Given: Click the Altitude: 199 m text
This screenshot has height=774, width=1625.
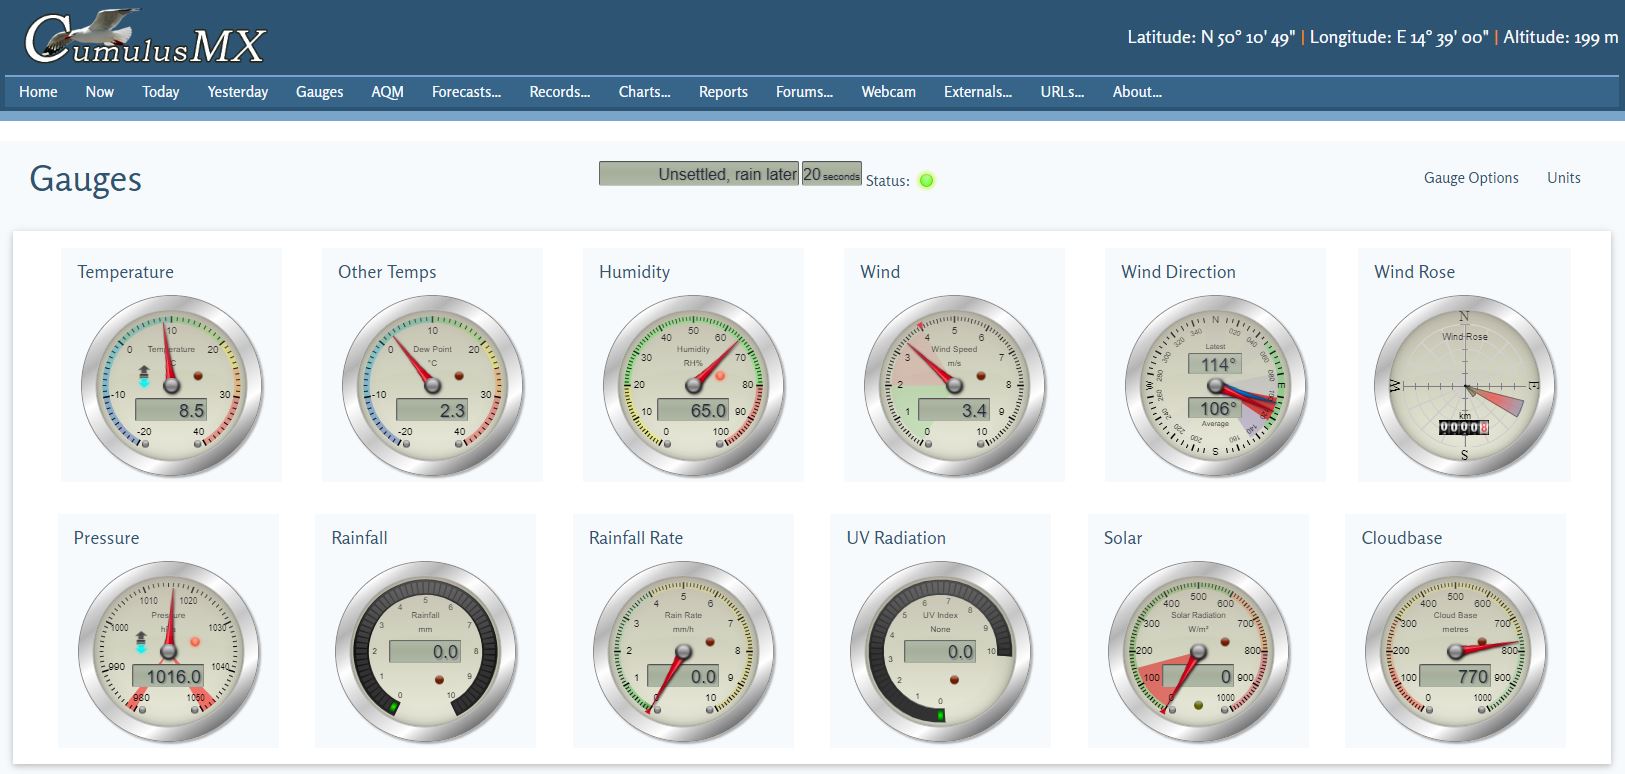Looking at the screenshot, I should [1560, 38].
